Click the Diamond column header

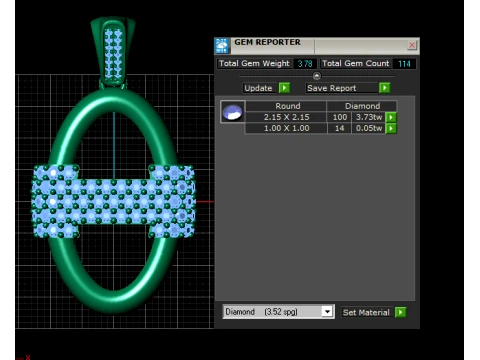click(362, 106)
